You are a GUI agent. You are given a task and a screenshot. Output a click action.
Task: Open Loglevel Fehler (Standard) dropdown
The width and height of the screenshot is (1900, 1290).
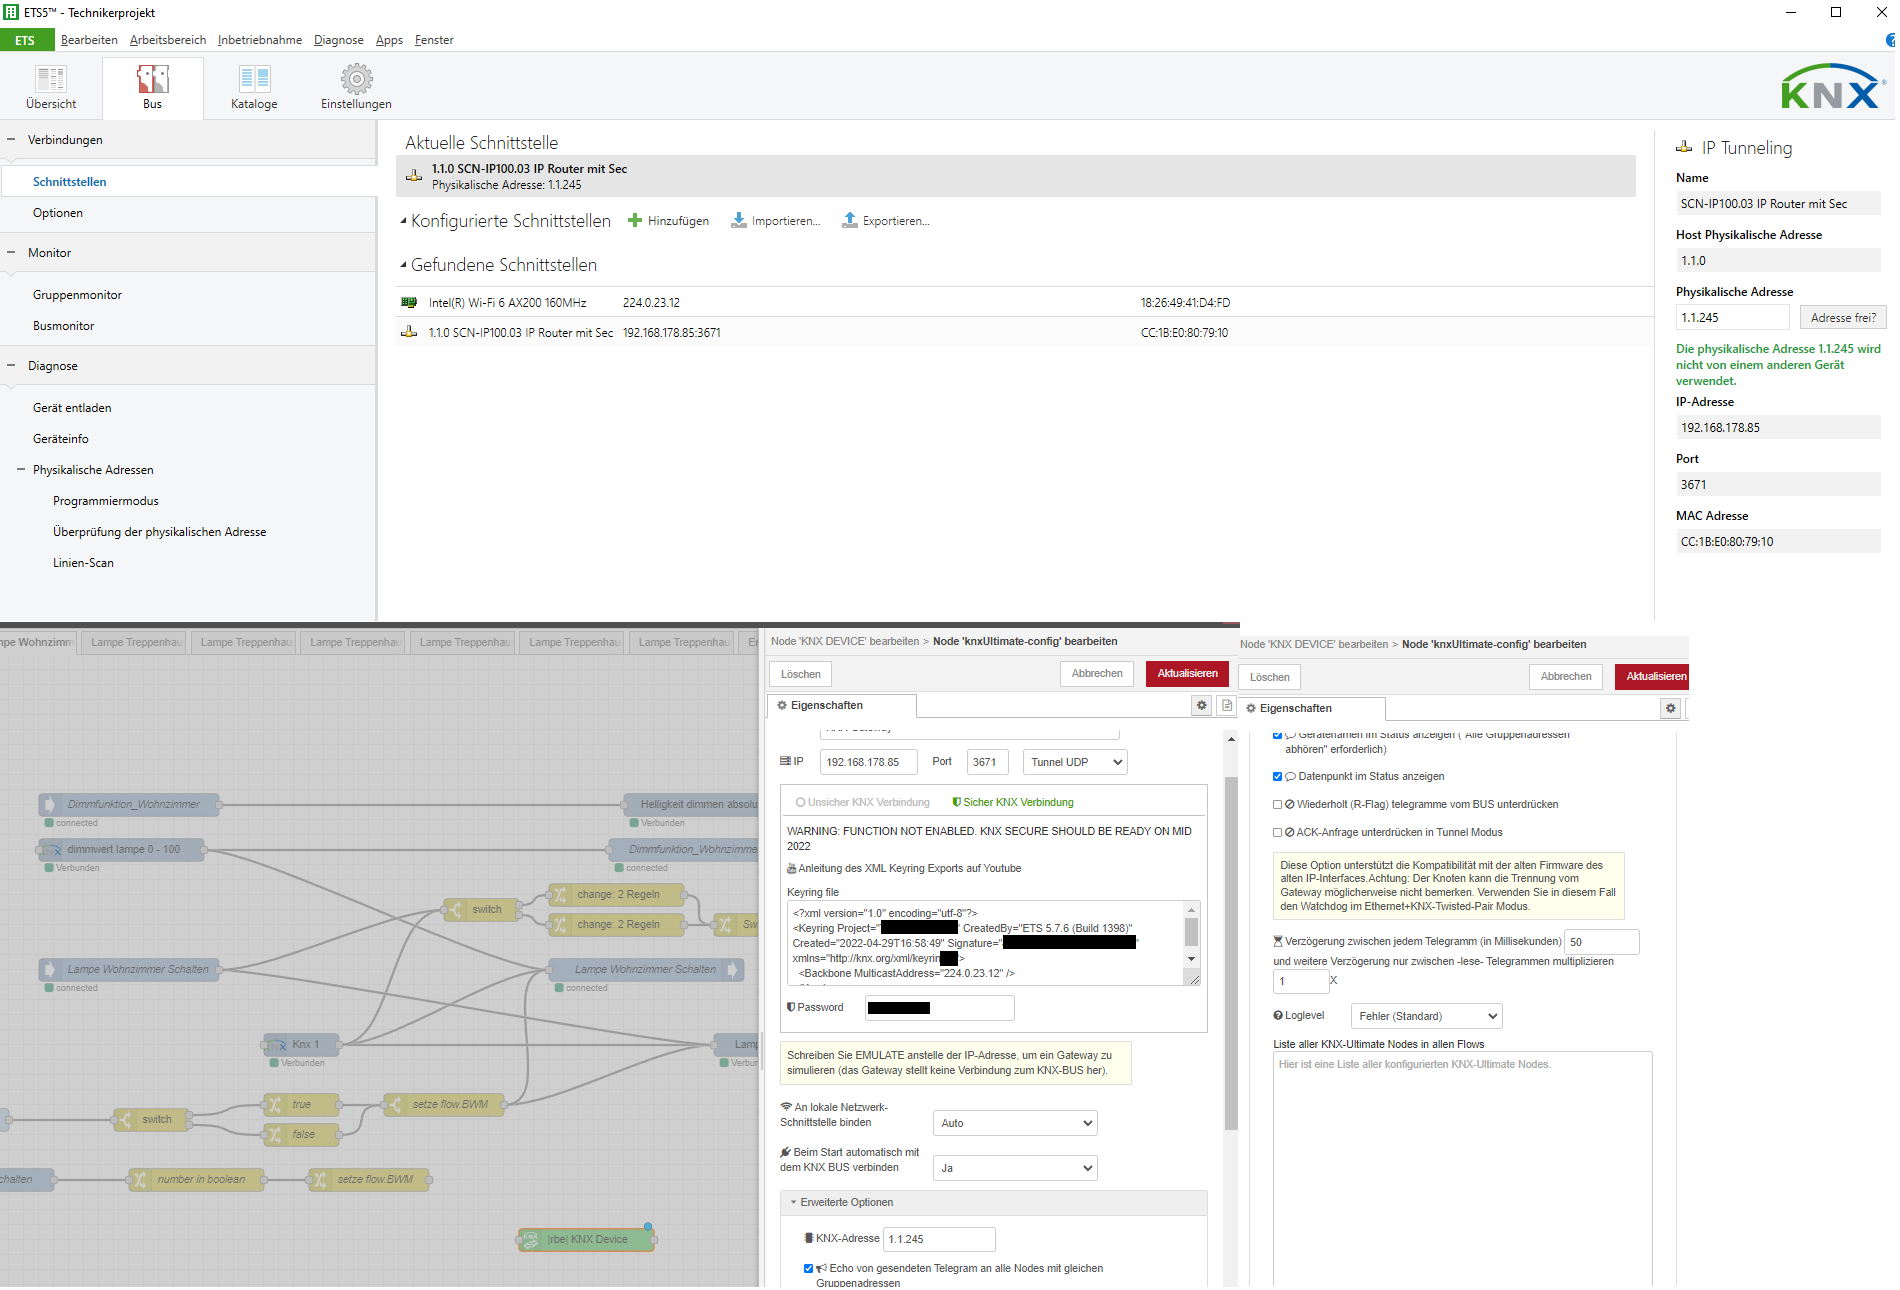1426,1016
